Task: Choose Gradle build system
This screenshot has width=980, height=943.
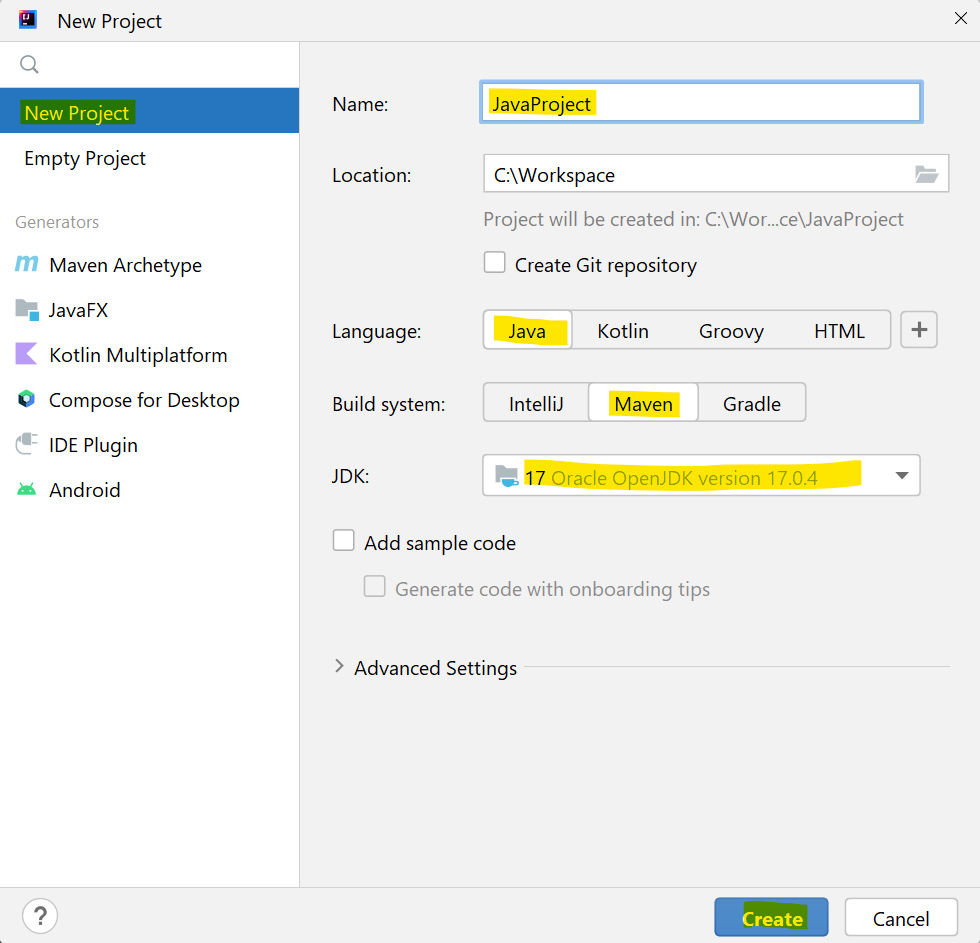Action: (752, 403)
